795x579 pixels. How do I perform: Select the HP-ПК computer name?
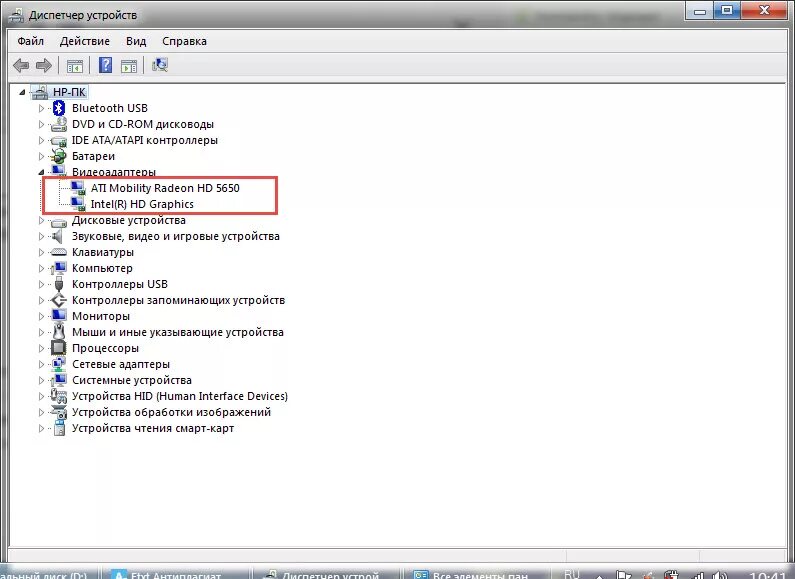point(69,92)
